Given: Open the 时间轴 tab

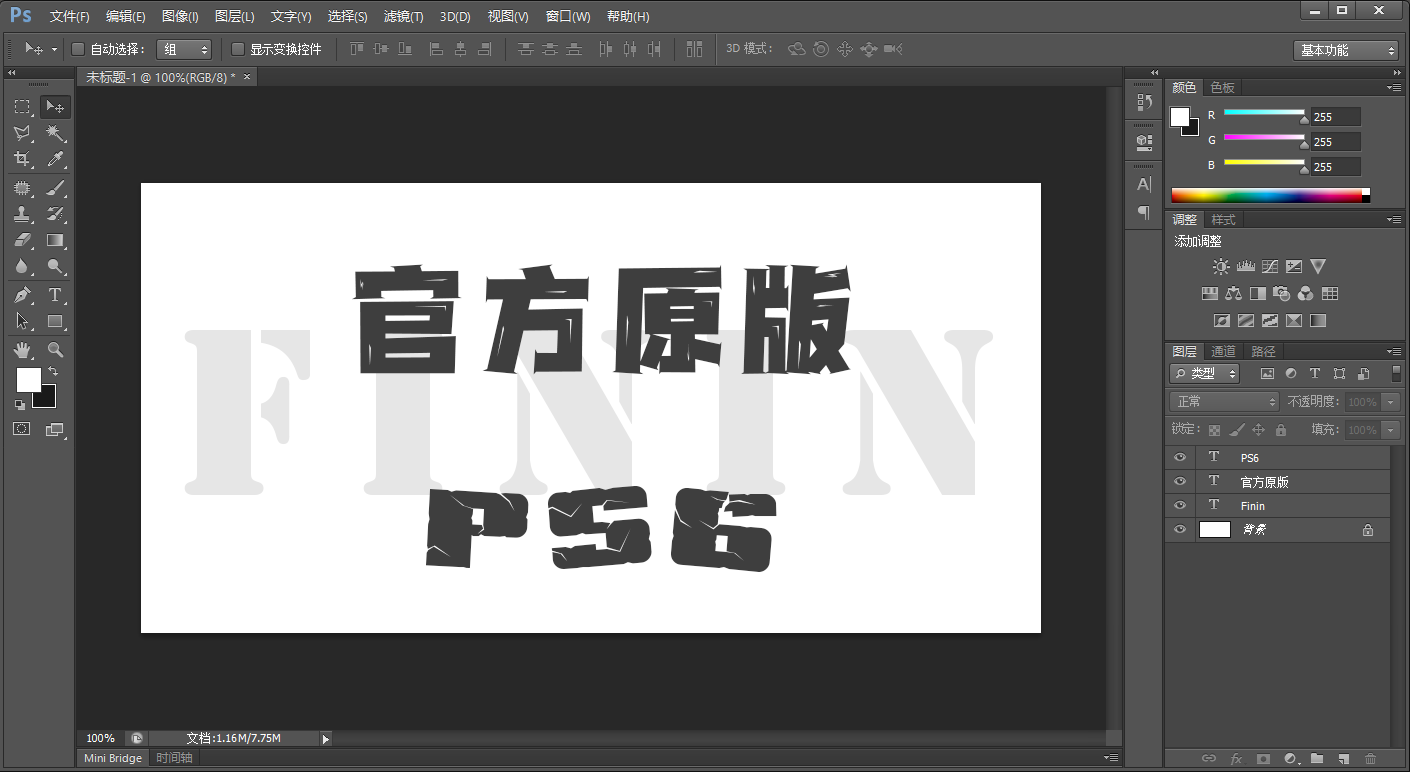Looking at the screenshot, I should (x=174, y=759).
